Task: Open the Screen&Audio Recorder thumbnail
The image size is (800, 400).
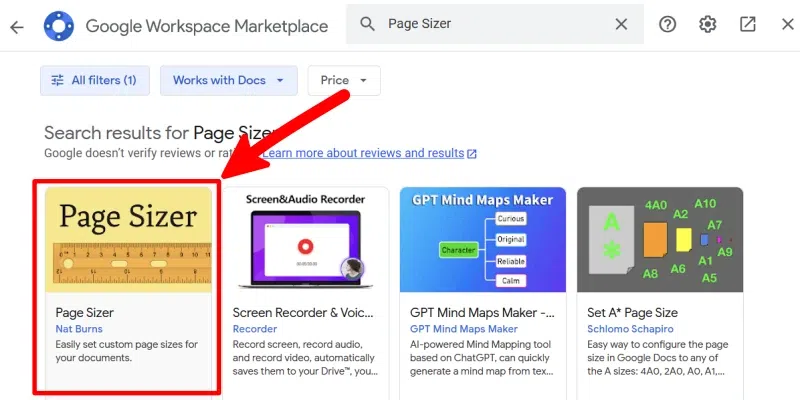Action: [x=306, y=239]
